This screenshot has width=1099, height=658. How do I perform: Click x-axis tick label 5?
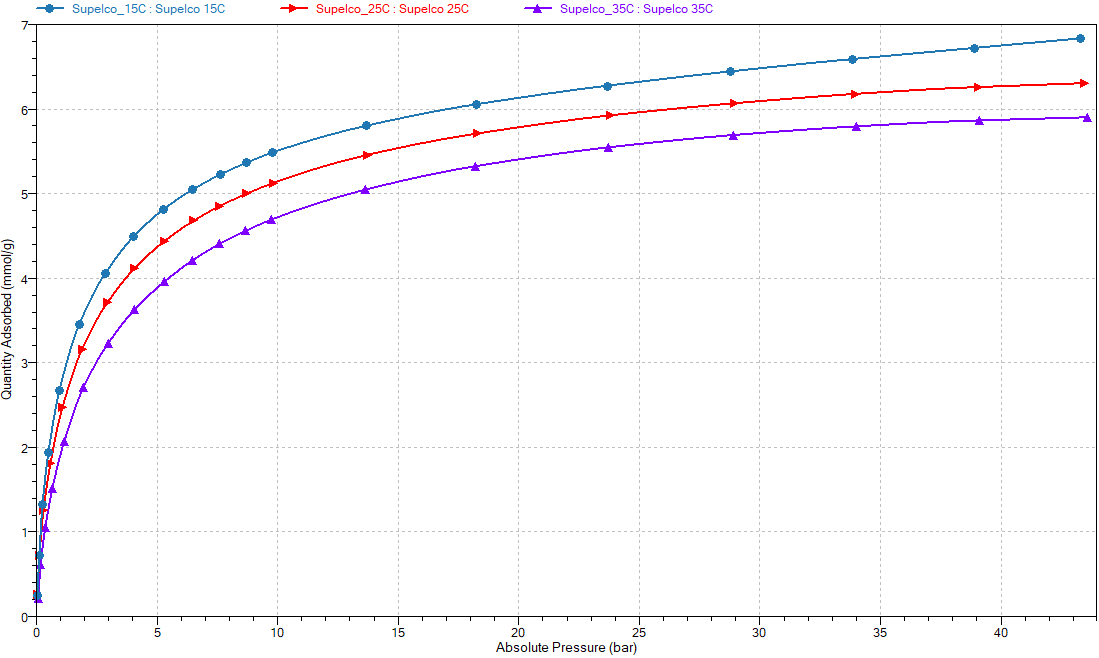pyautogui.click(x=157, y=633)
